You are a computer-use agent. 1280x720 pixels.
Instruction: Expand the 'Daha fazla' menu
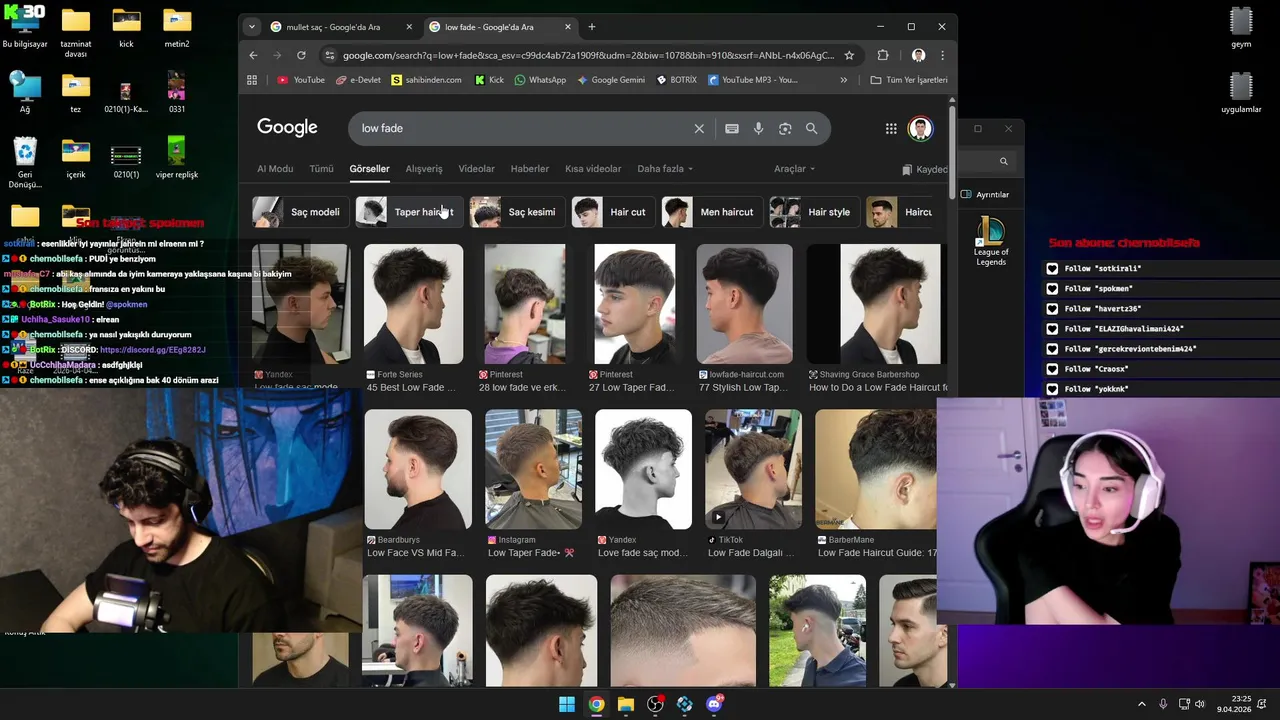coord(665,169)
